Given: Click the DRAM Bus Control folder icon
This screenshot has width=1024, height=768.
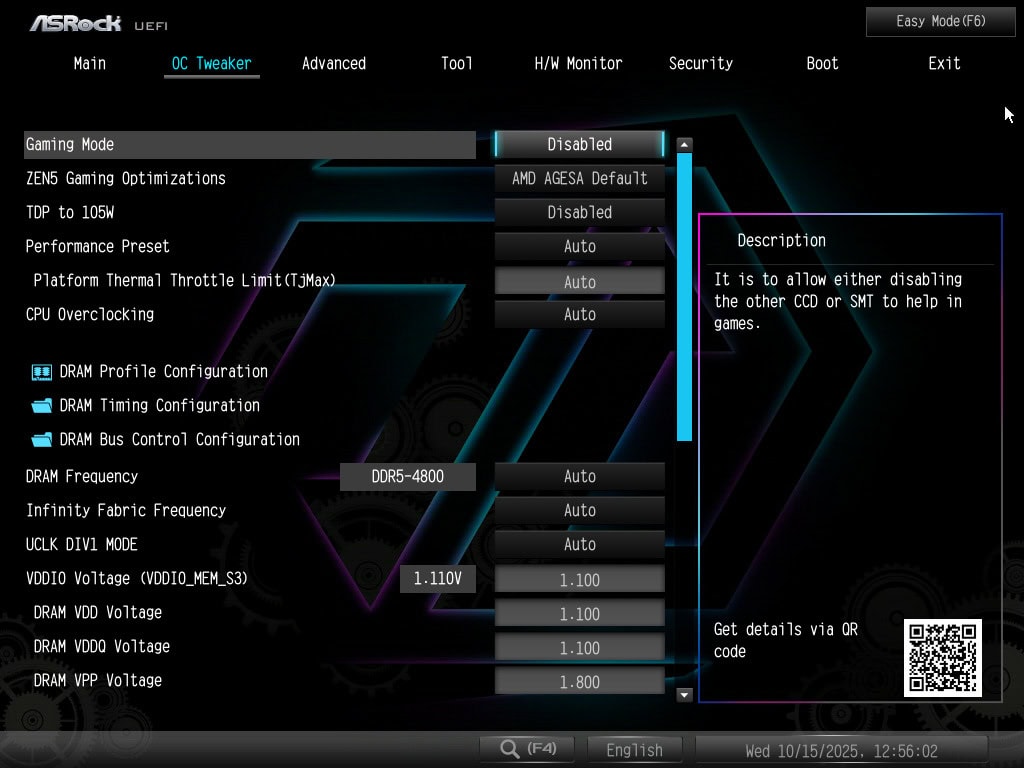Looking at the screenshot, I should tap(41, 440).
